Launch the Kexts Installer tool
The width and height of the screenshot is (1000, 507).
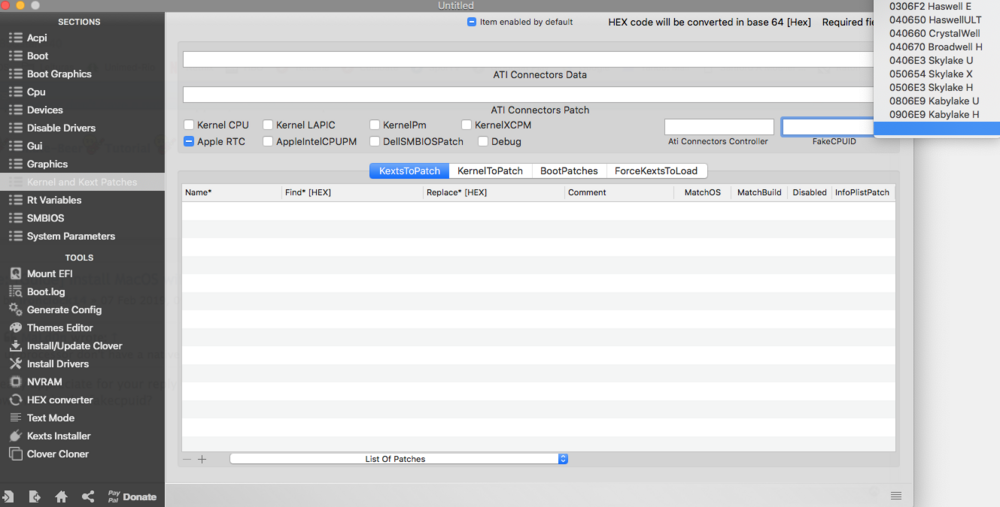(58, 436)
